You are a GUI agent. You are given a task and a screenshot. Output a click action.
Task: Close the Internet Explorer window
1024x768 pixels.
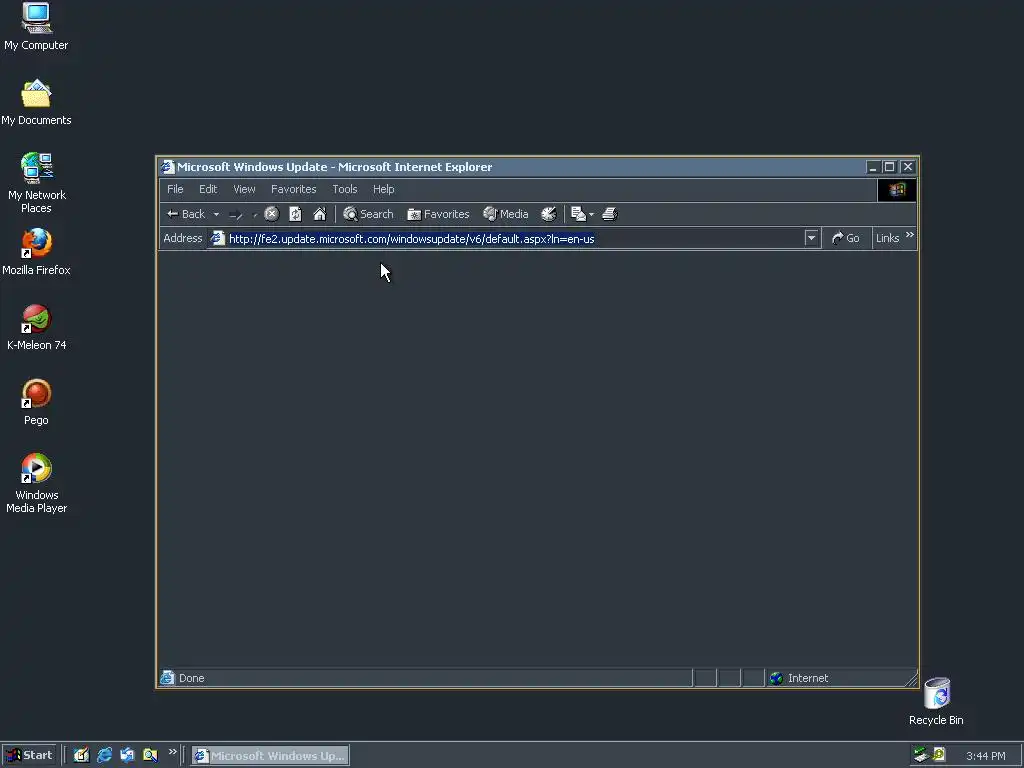[x=908, y=167]
